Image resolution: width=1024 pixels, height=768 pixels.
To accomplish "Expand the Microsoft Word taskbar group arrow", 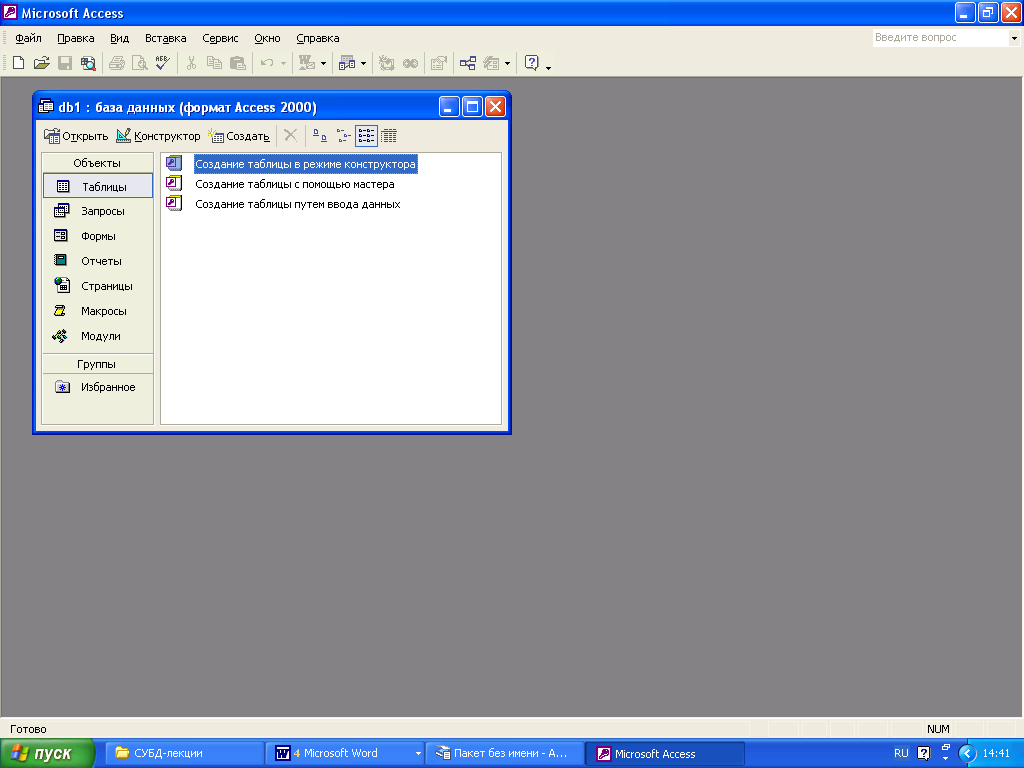I will (x=418, y=754).
